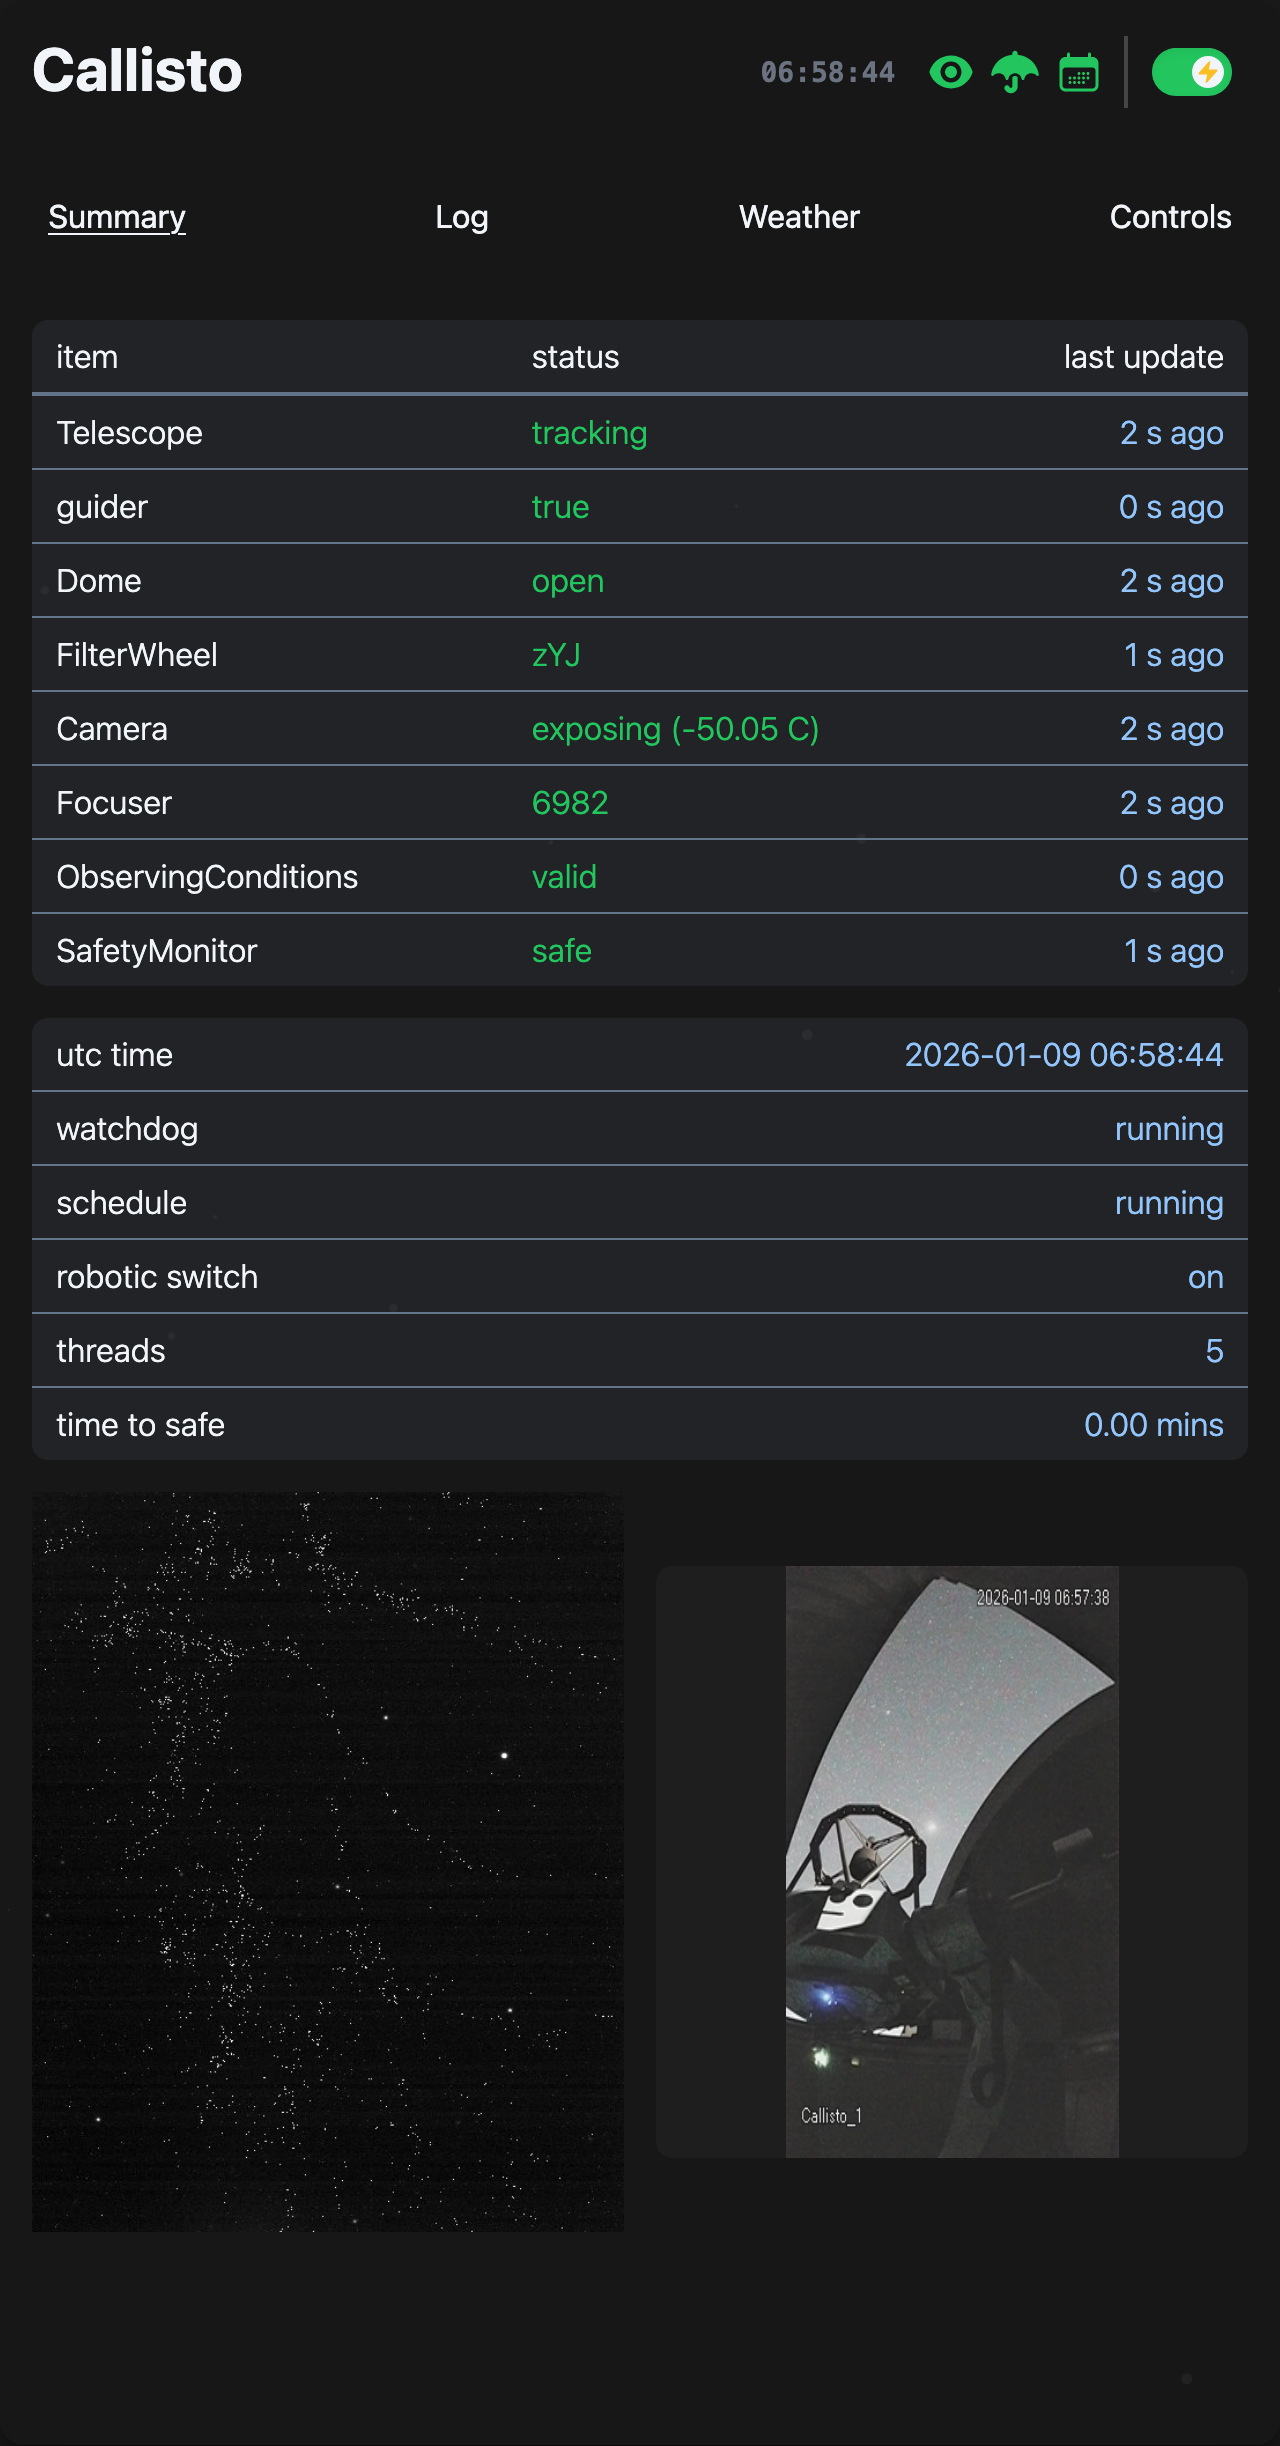Click the header clock time display
The width and height of the screenshot is (1280, 2446).
pyautogui.click(x=827, y=72)
